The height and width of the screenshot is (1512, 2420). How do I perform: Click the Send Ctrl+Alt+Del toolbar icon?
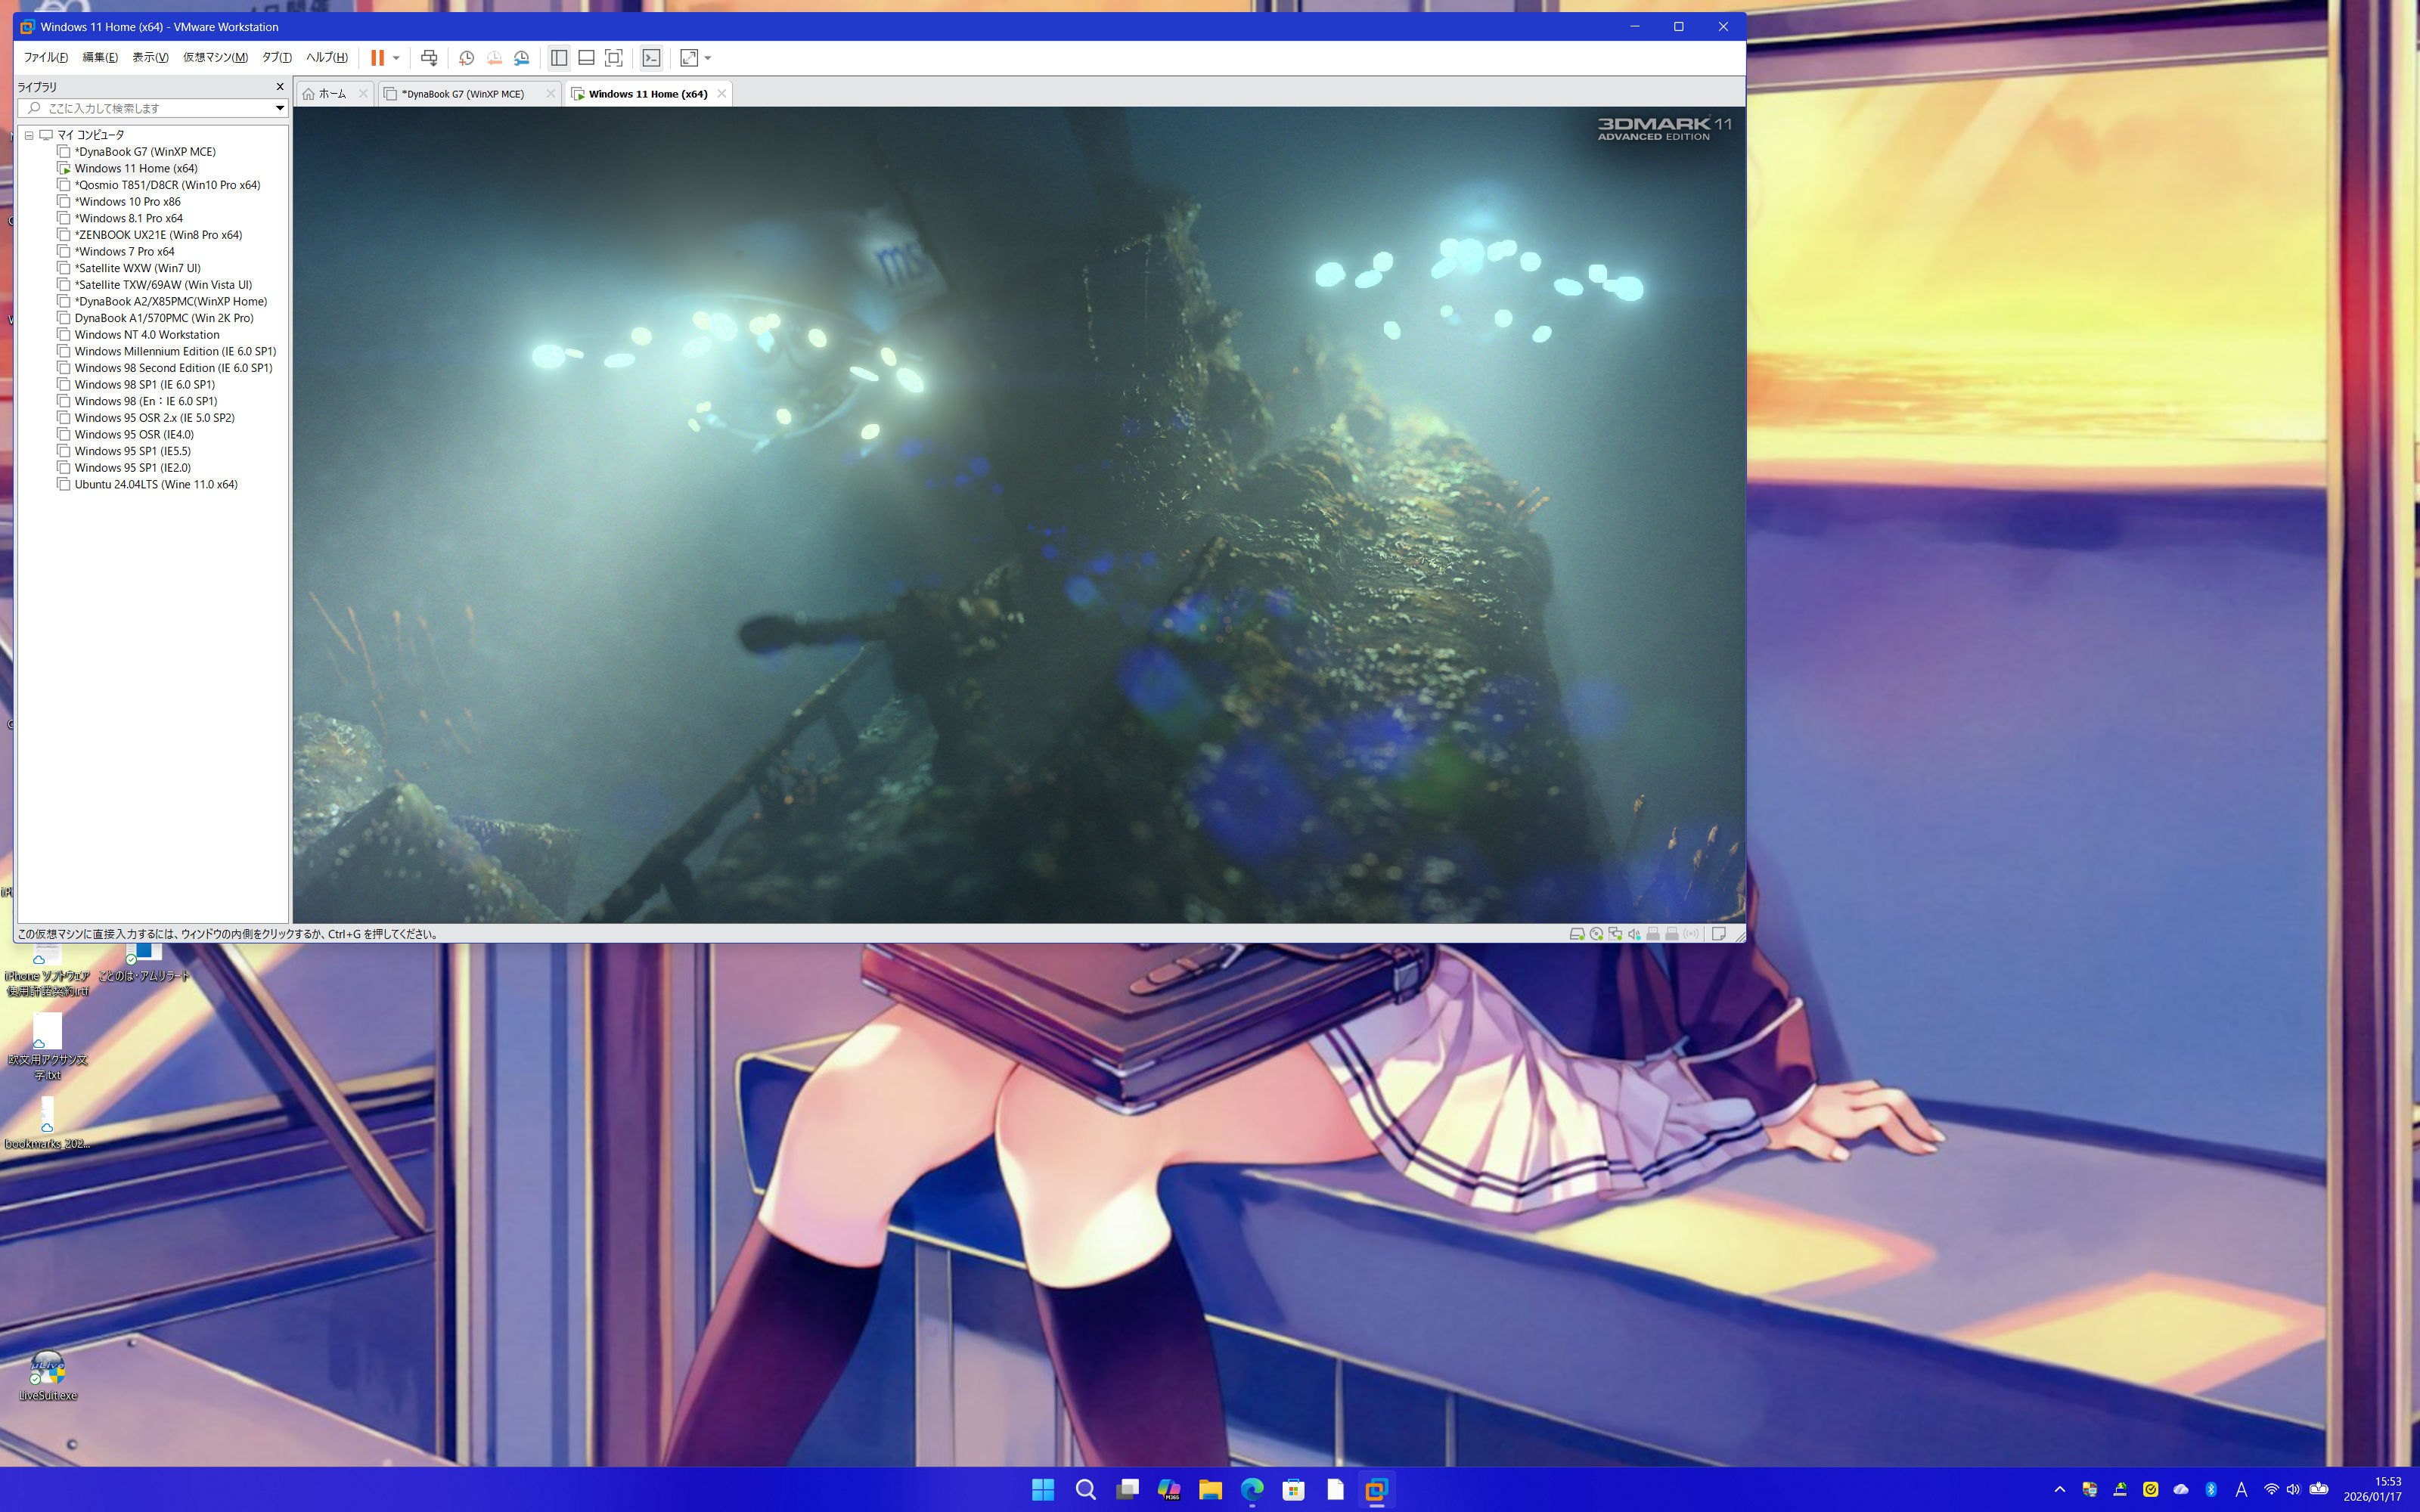click(x=429, y=58)
